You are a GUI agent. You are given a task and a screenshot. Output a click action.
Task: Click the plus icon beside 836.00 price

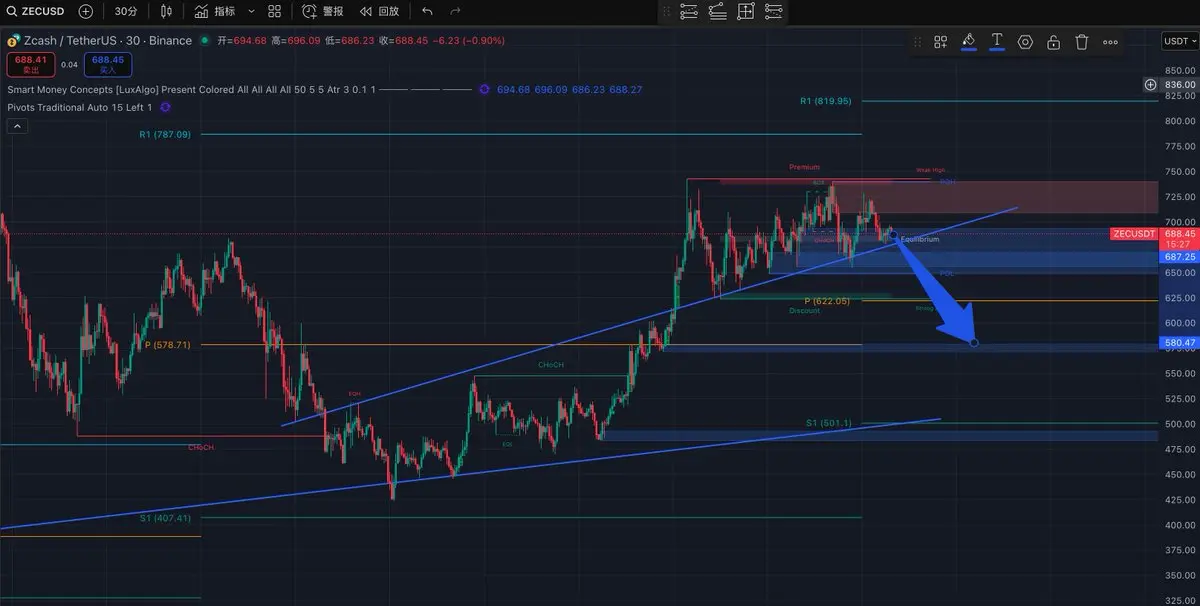[1150, 85]
